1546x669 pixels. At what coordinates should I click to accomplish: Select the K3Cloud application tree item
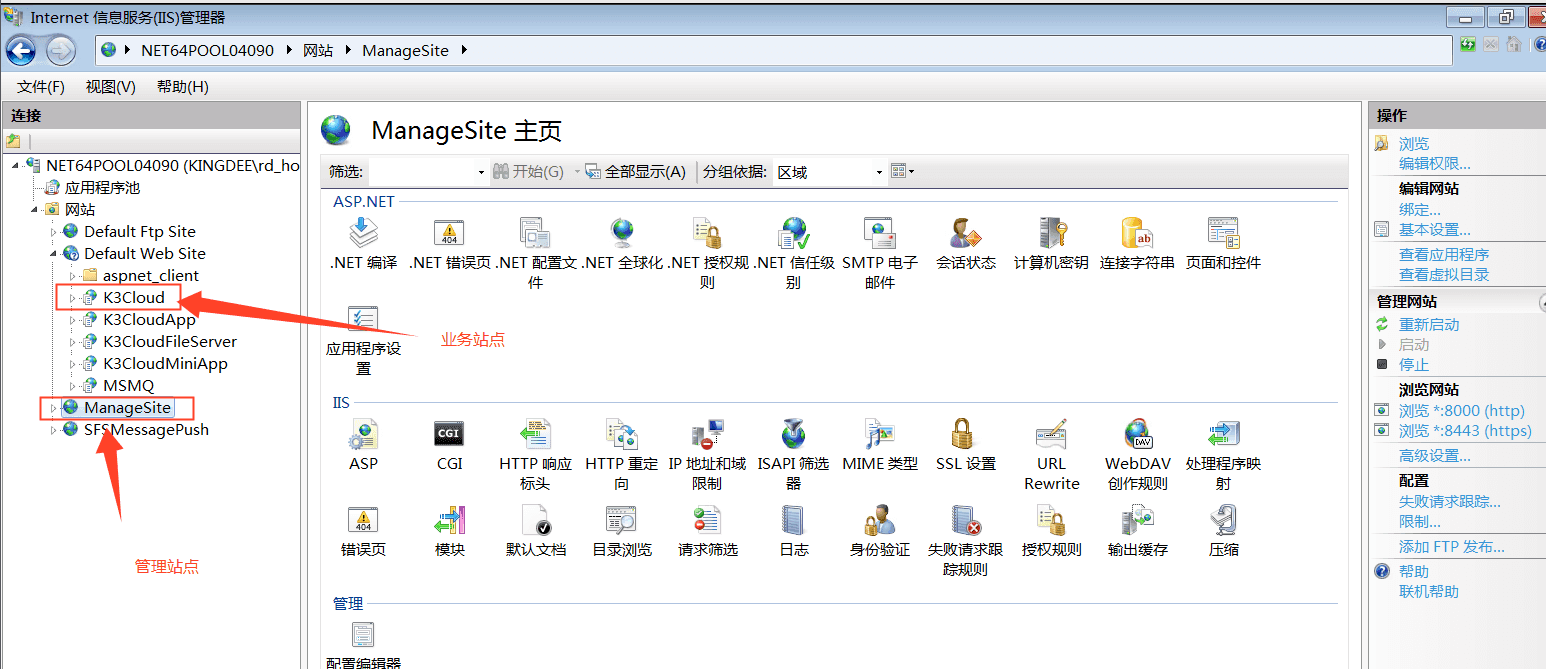click(x=134, y=298)
